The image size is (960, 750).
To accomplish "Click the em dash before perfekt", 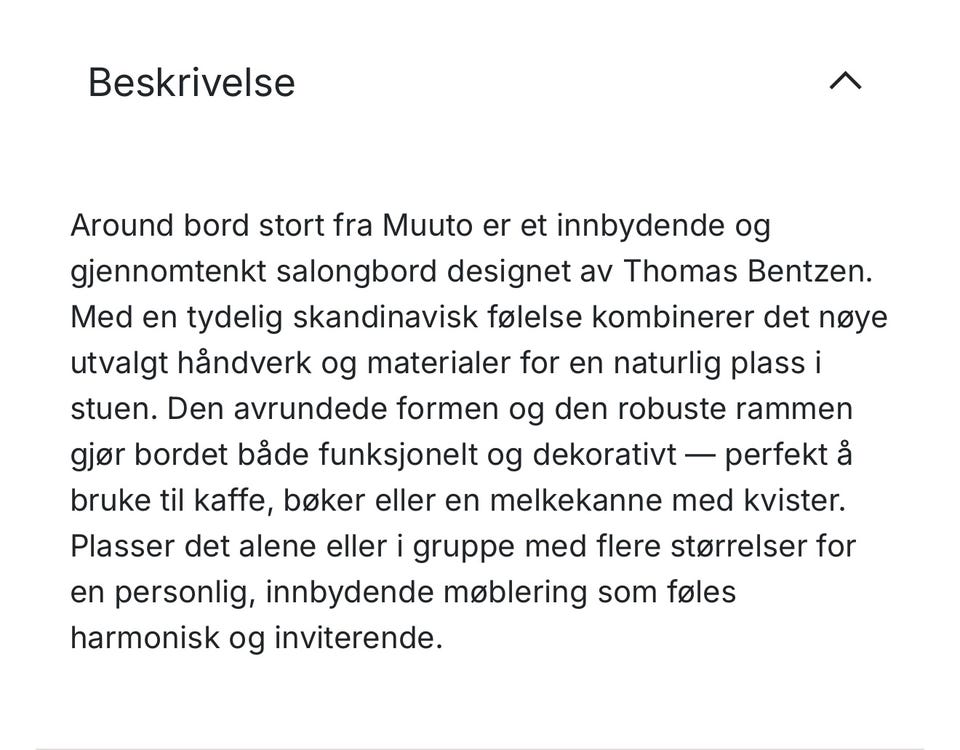I will coord(698,454).
